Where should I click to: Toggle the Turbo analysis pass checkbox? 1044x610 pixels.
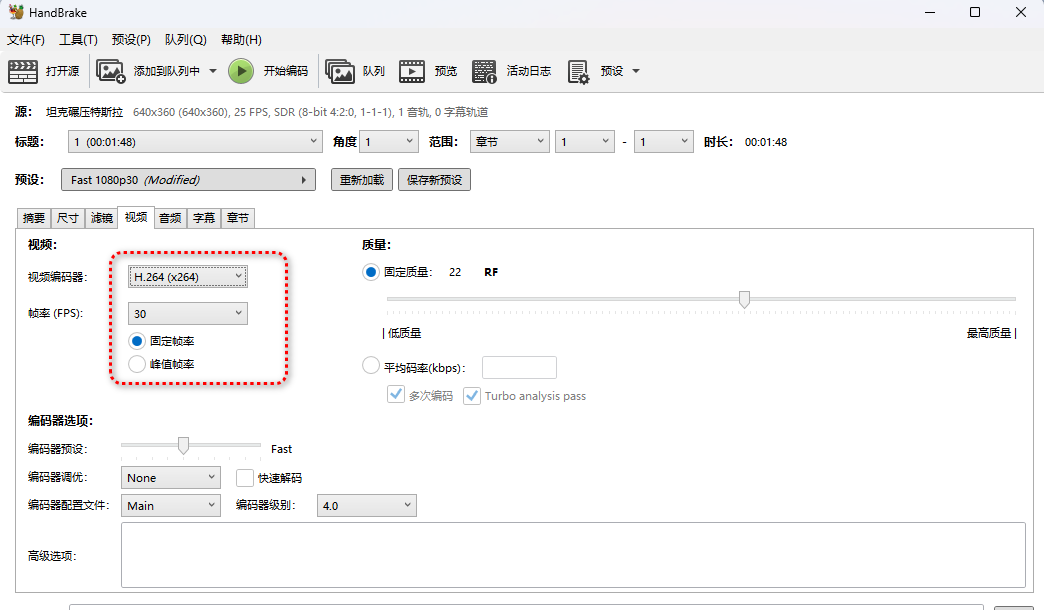point(472,396)
